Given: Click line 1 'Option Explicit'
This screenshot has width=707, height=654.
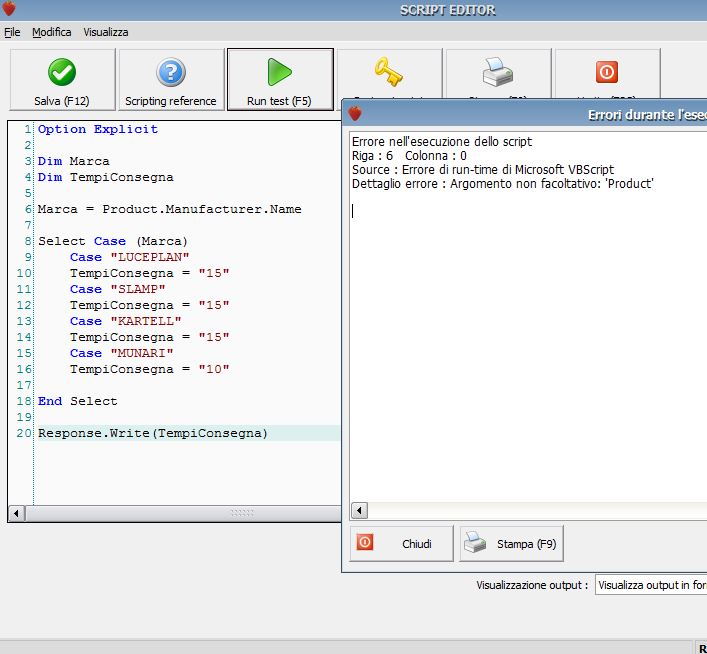Looking at the screenshot, I should [x=98, y=129].
